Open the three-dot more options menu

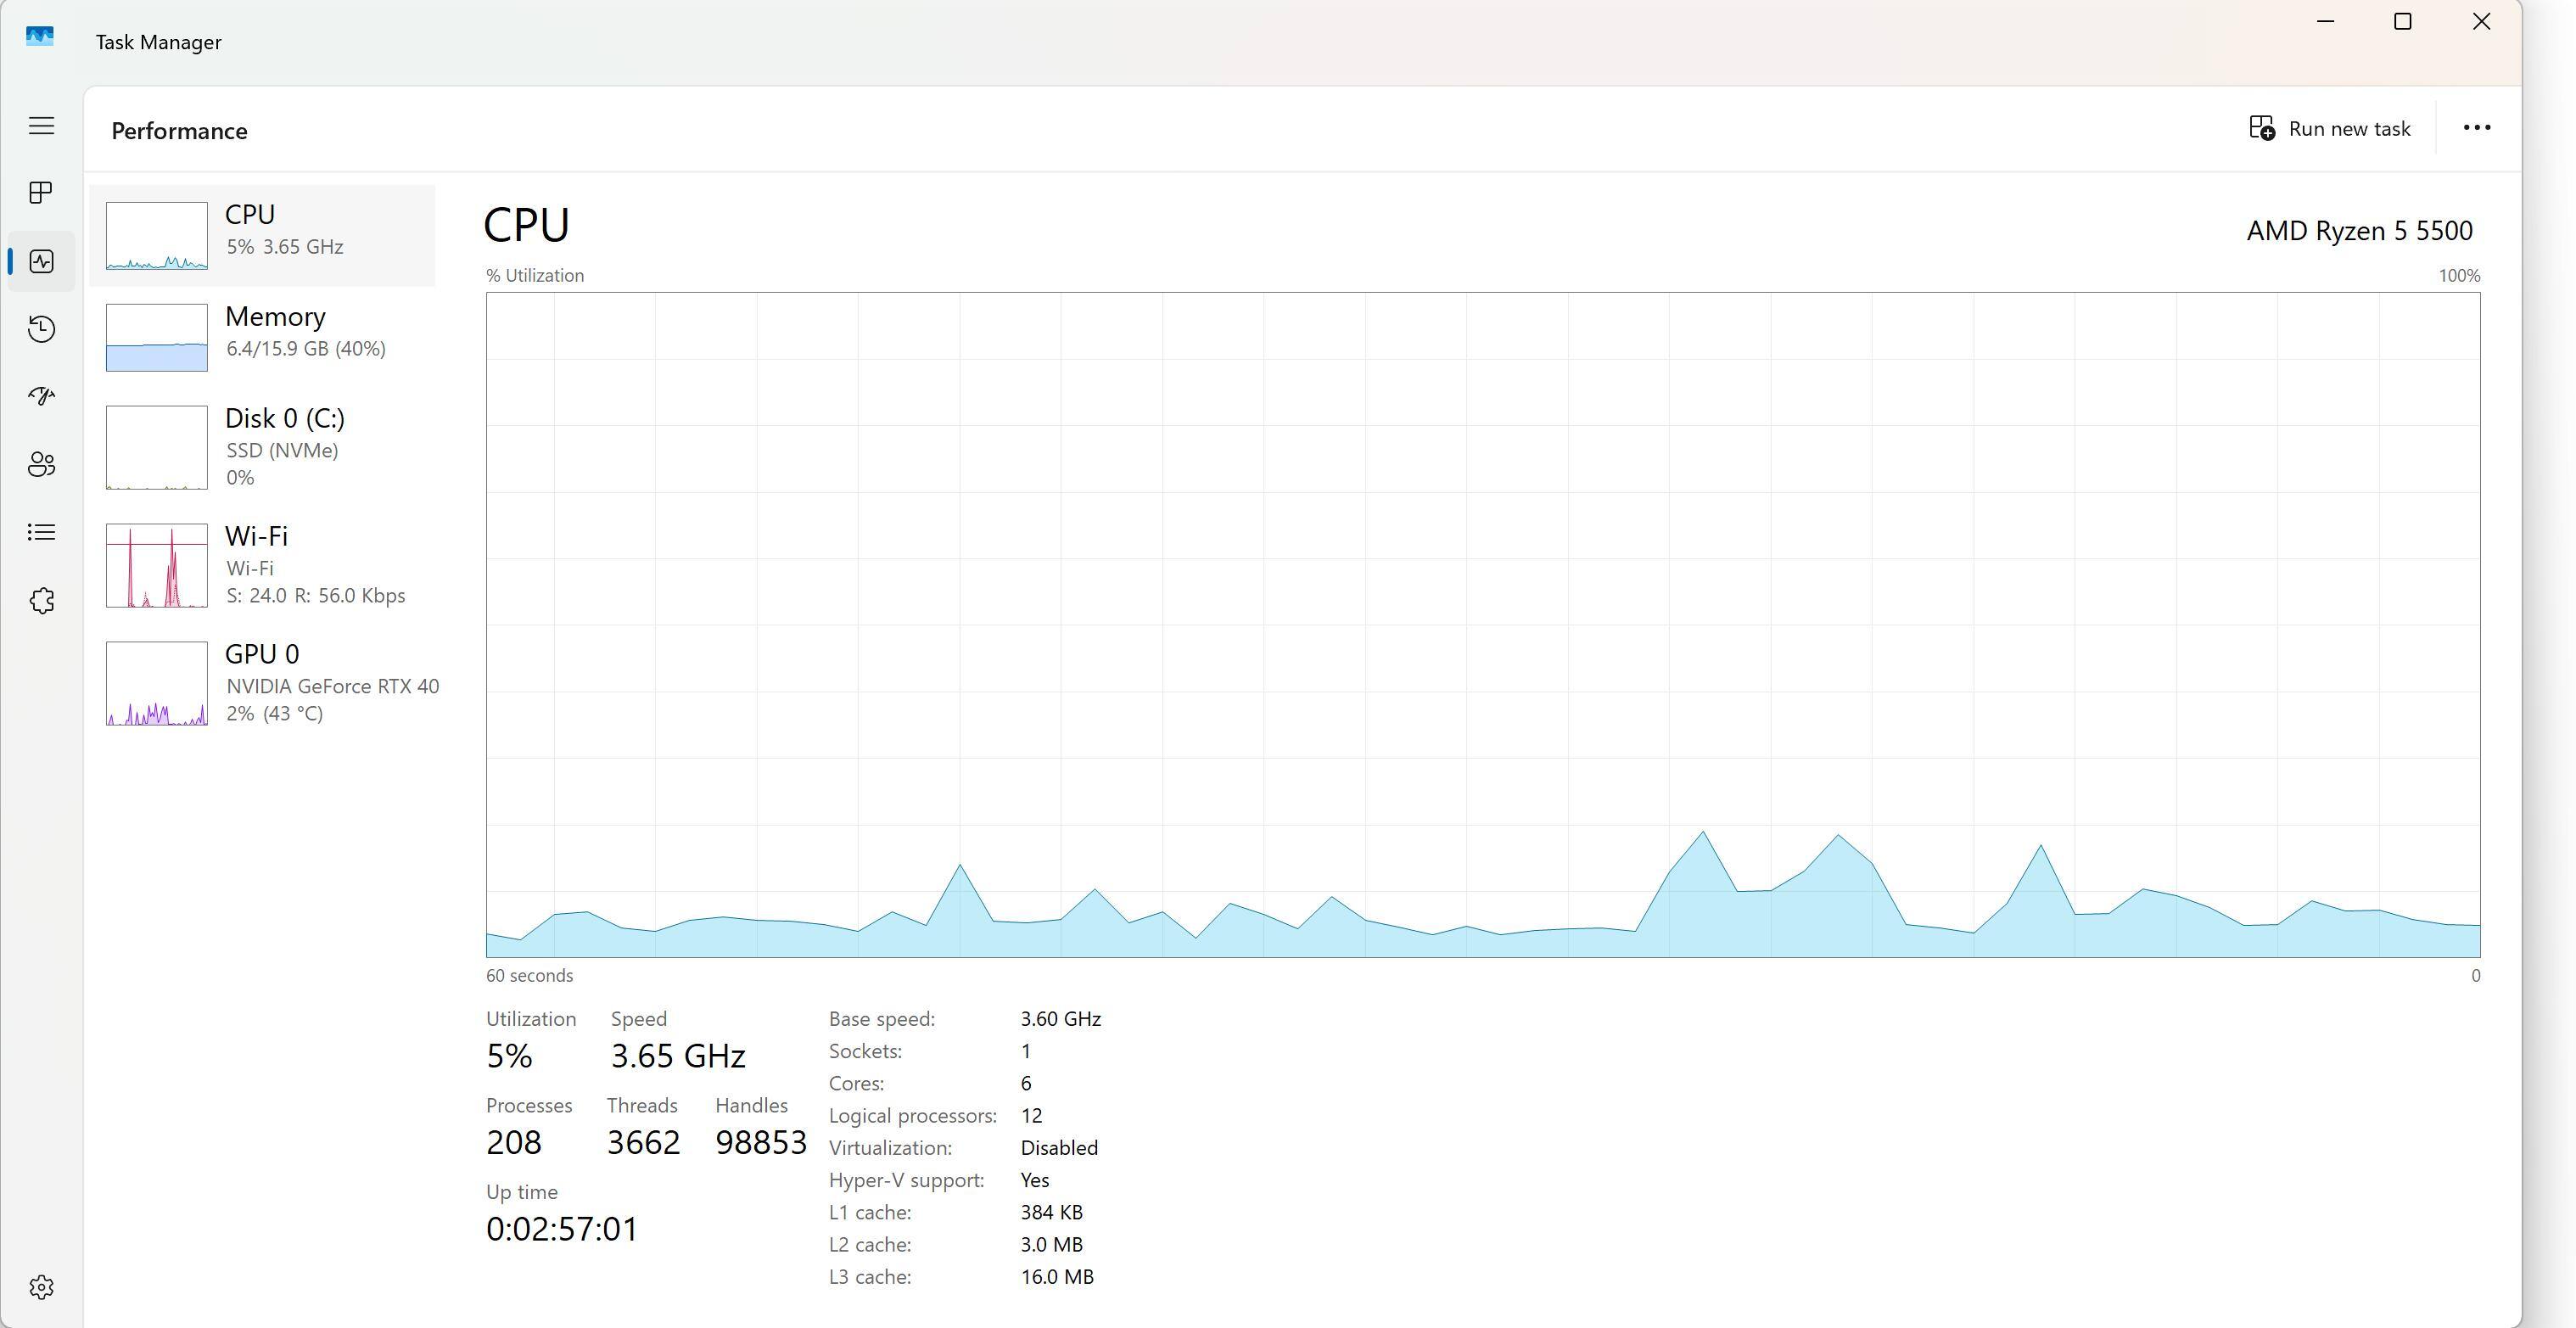pos(2476,128)
